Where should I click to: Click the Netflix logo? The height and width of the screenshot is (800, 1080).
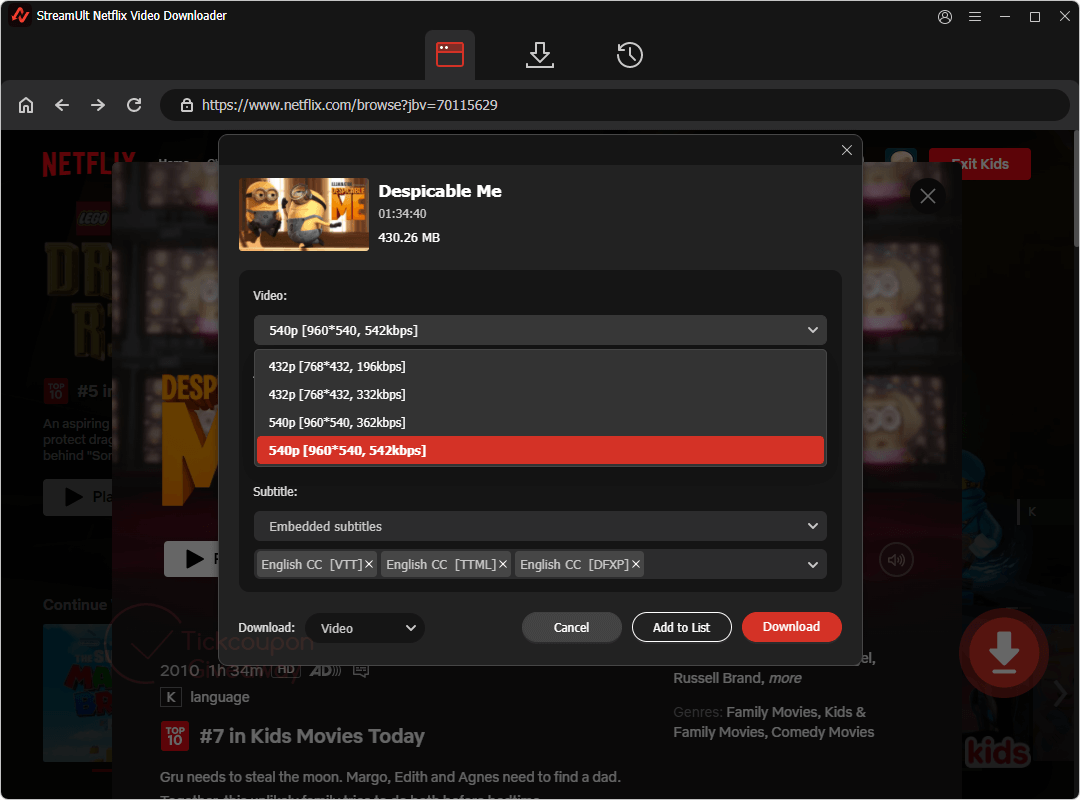tap(88, 164)
